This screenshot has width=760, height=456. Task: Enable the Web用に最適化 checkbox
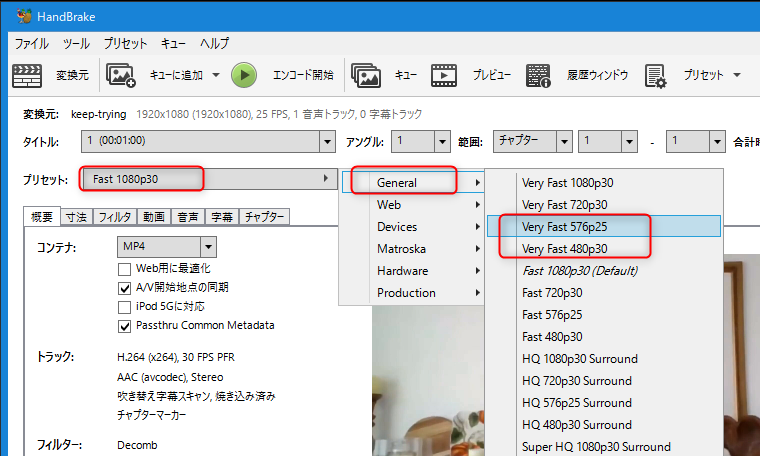coord(125,269)
